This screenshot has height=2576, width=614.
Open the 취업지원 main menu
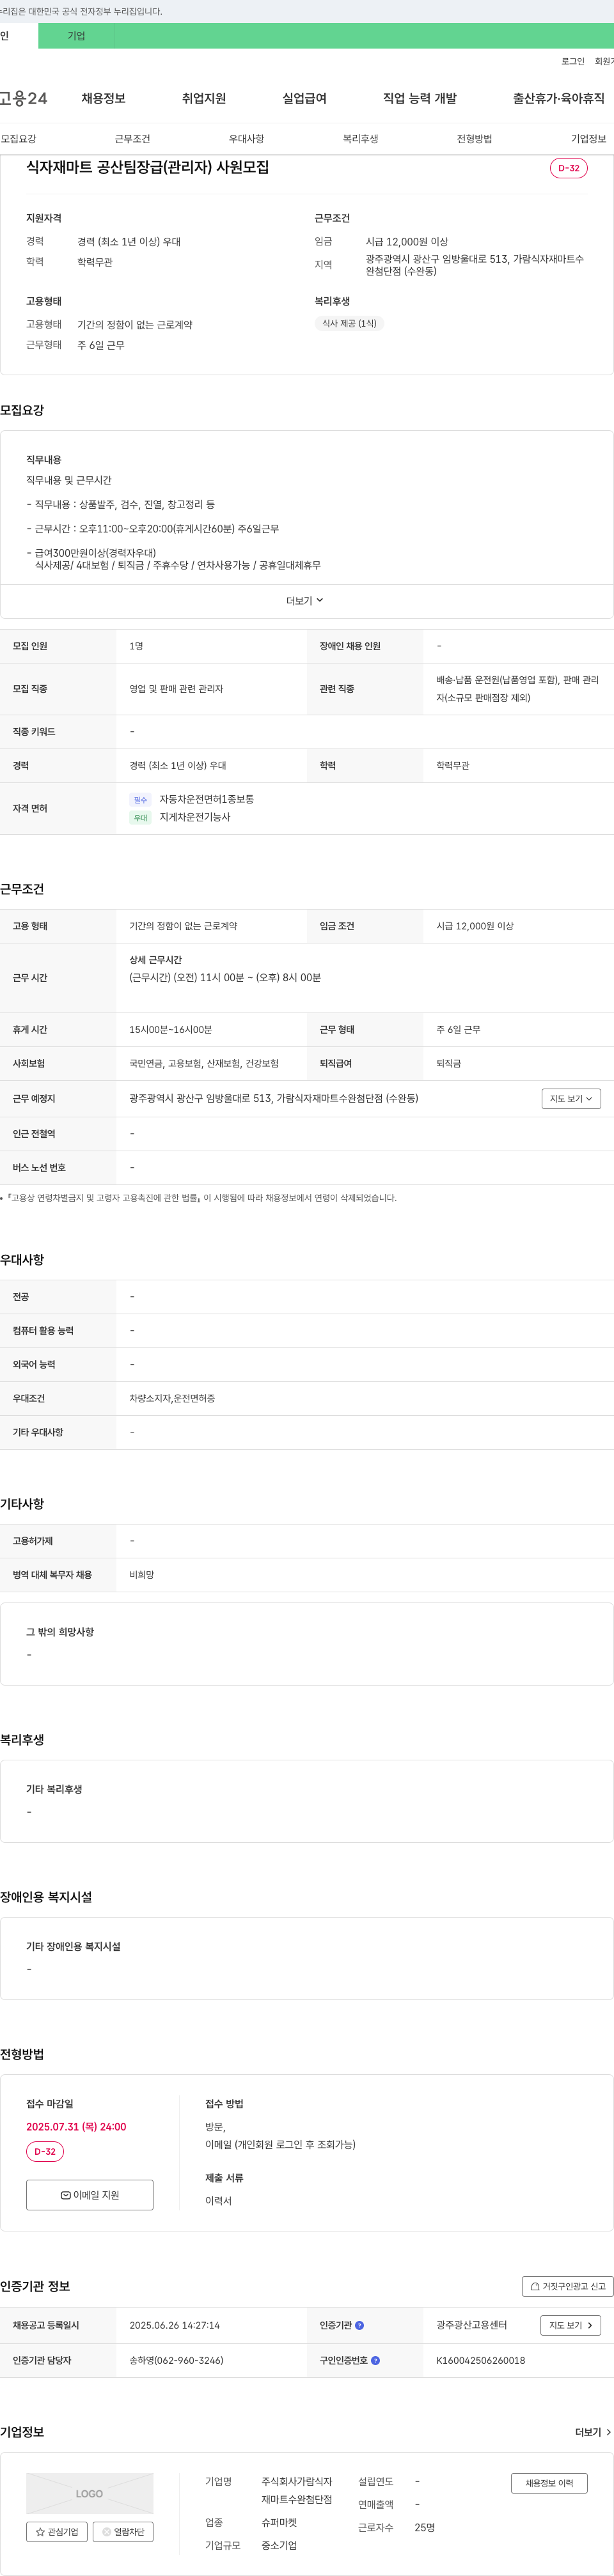(x=204, y=98)
